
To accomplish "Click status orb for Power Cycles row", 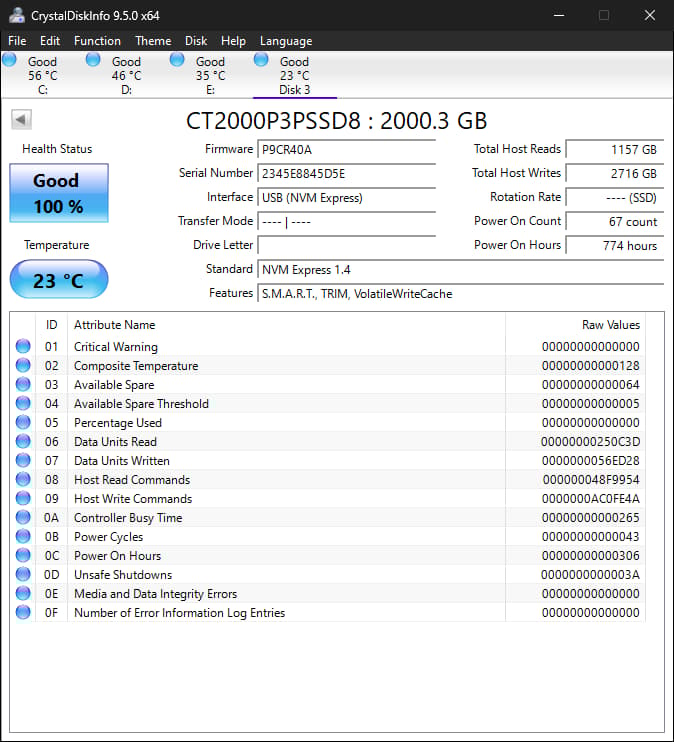I will tap(23, 536).
